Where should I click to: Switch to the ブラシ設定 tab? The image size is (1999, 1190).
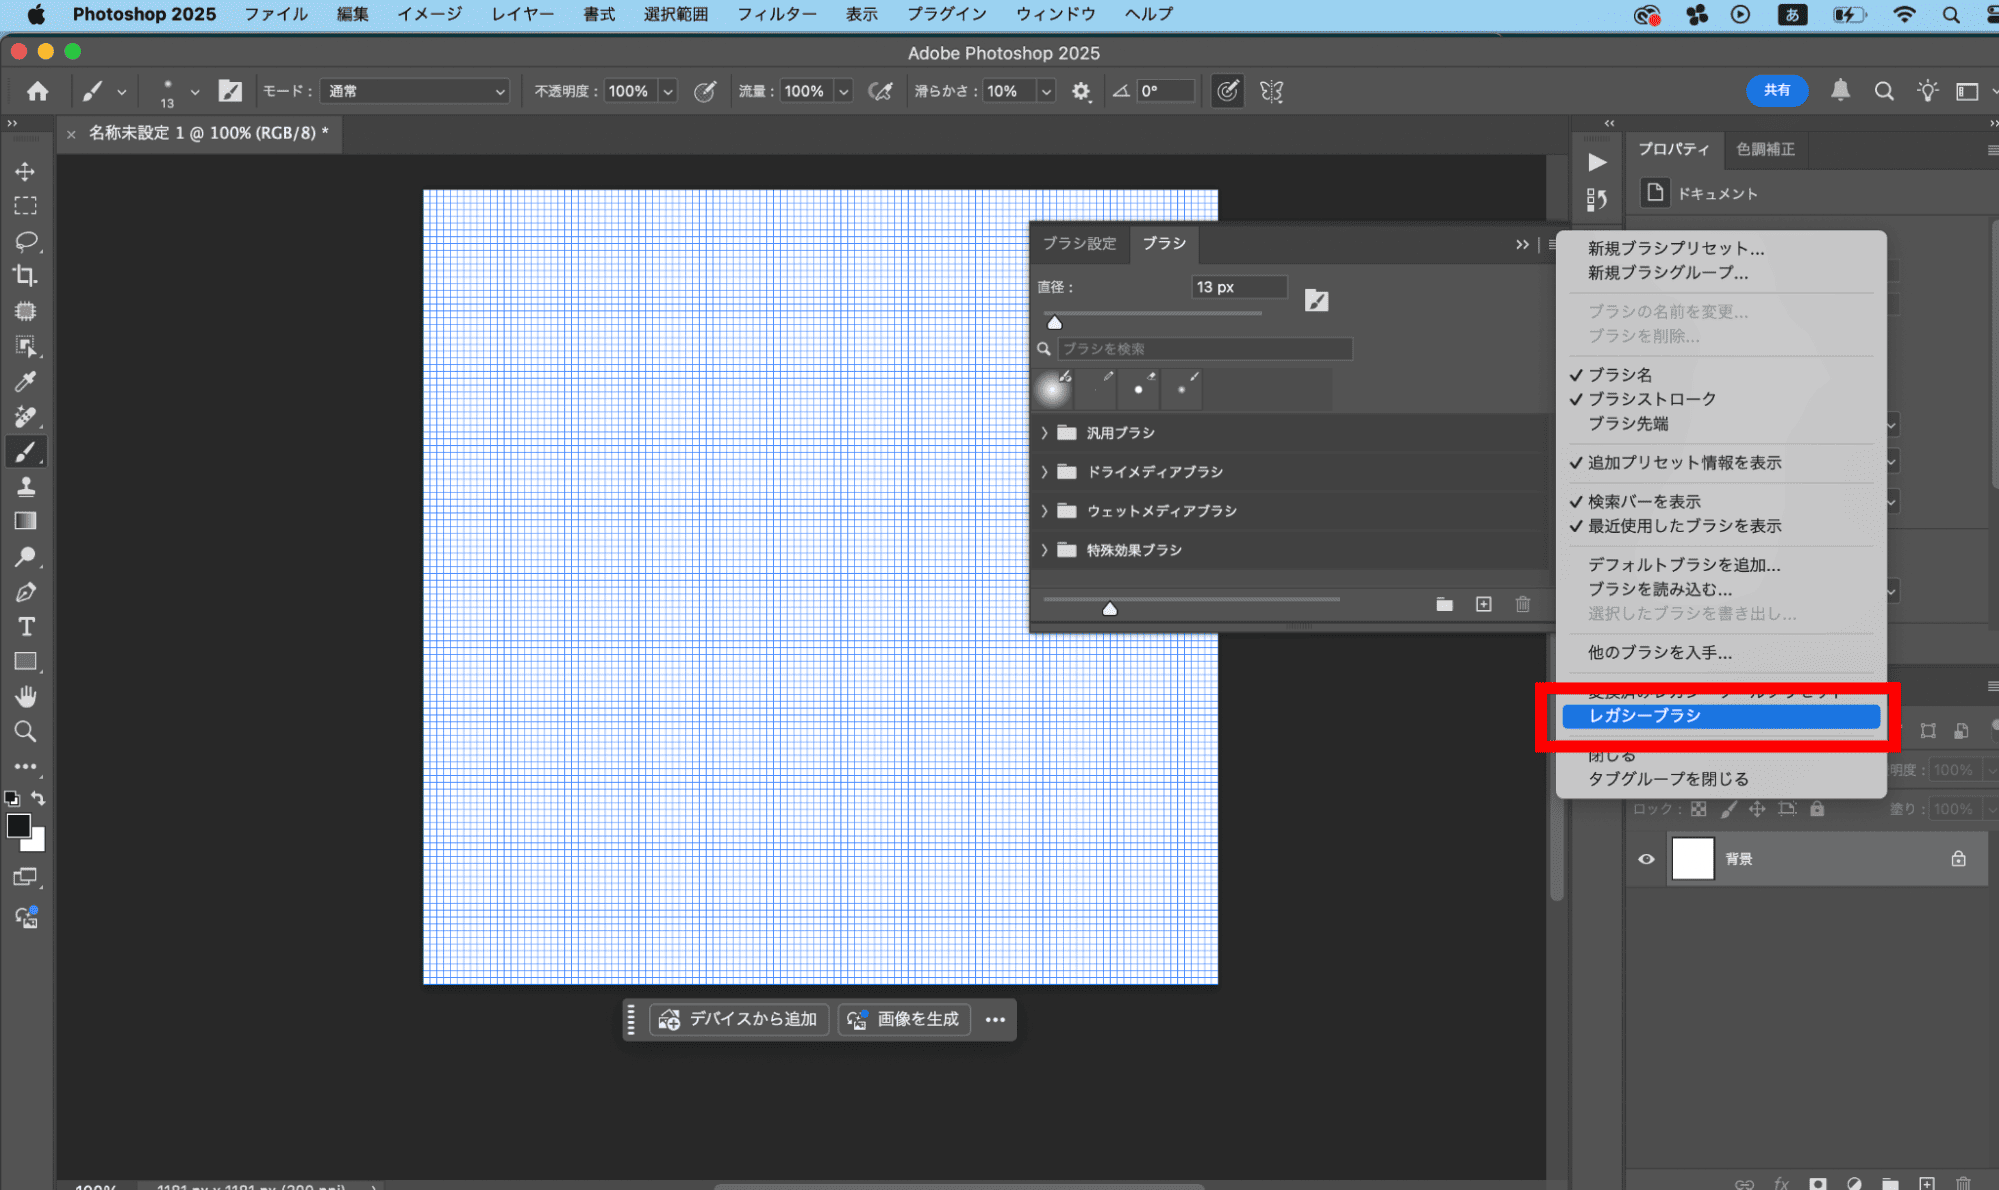pos(1079,243)
